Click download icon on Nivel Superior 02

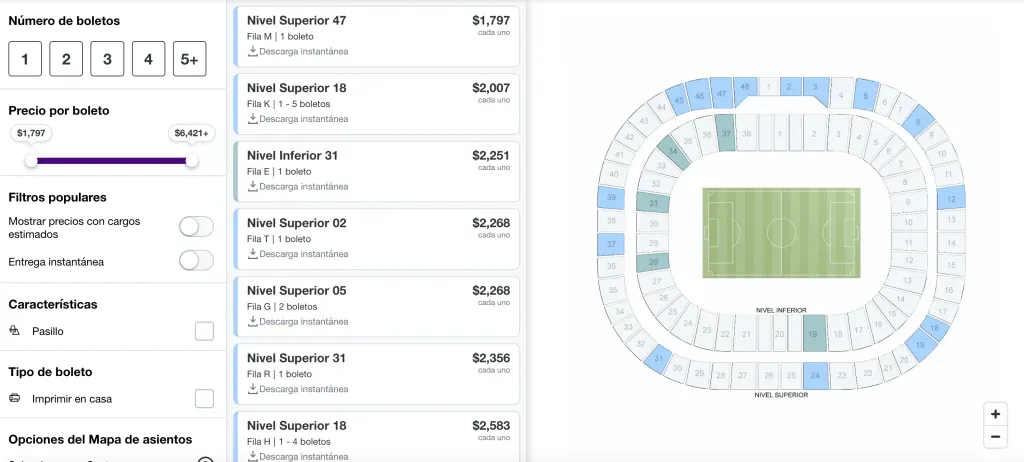point(253,254)
